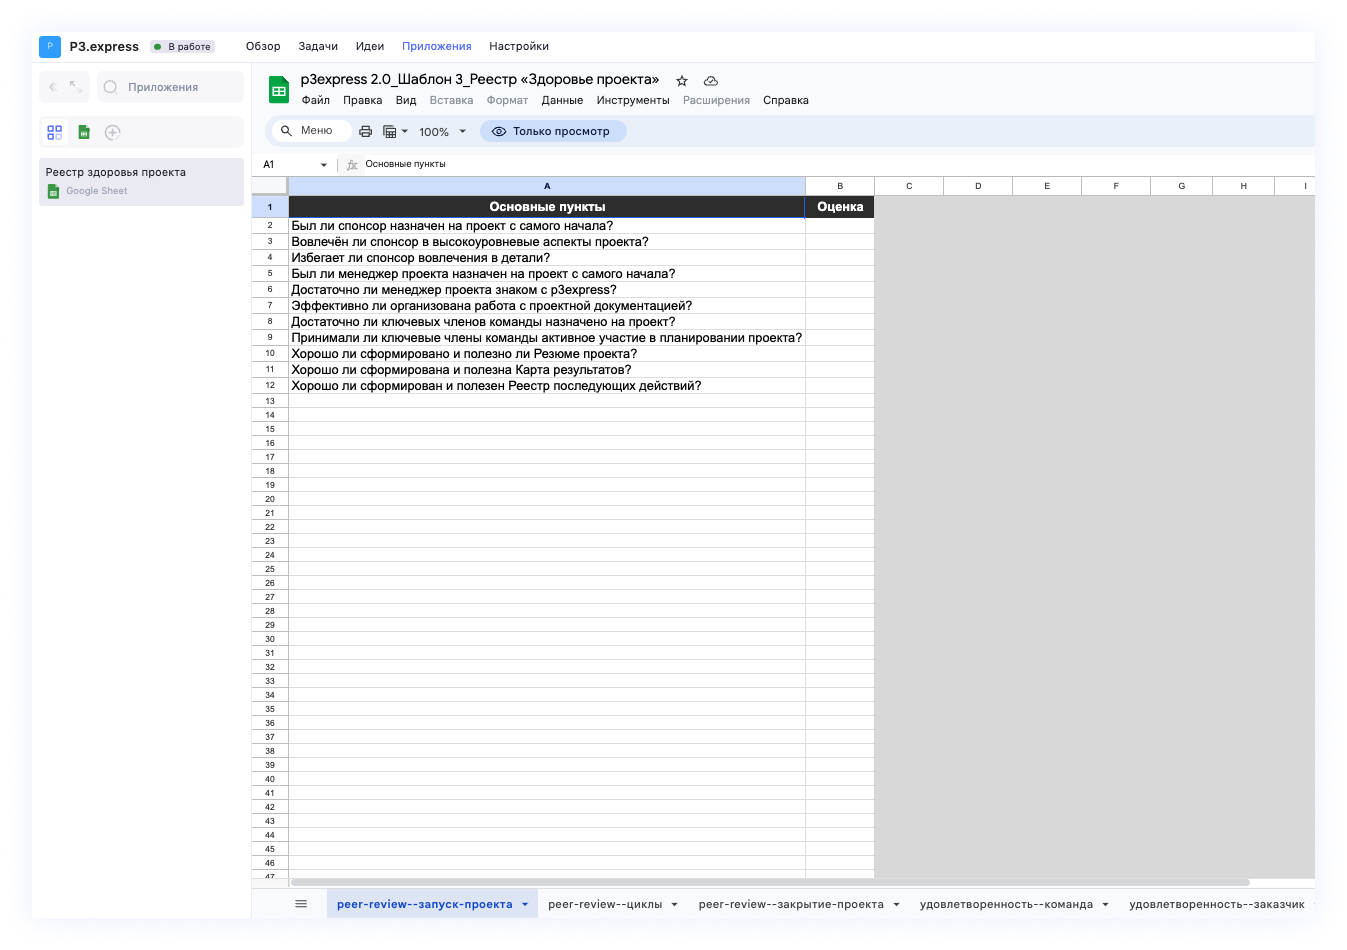
Task: Click the green Google Sheets logo
Action: tap(279, 90)
